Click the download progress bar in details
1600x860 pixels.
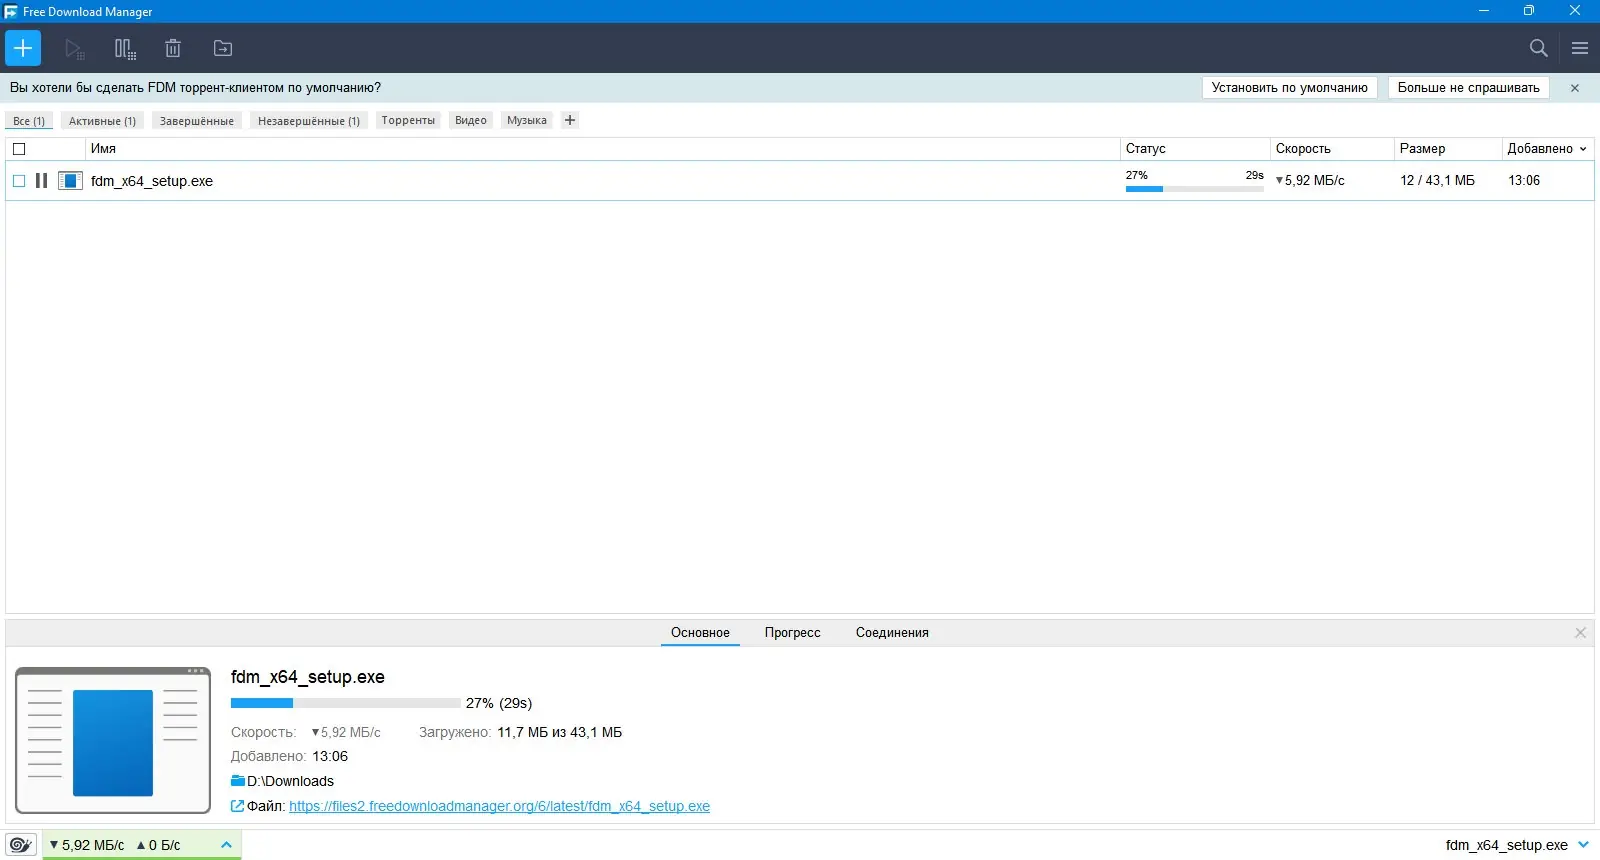click(x=345, y=703)
